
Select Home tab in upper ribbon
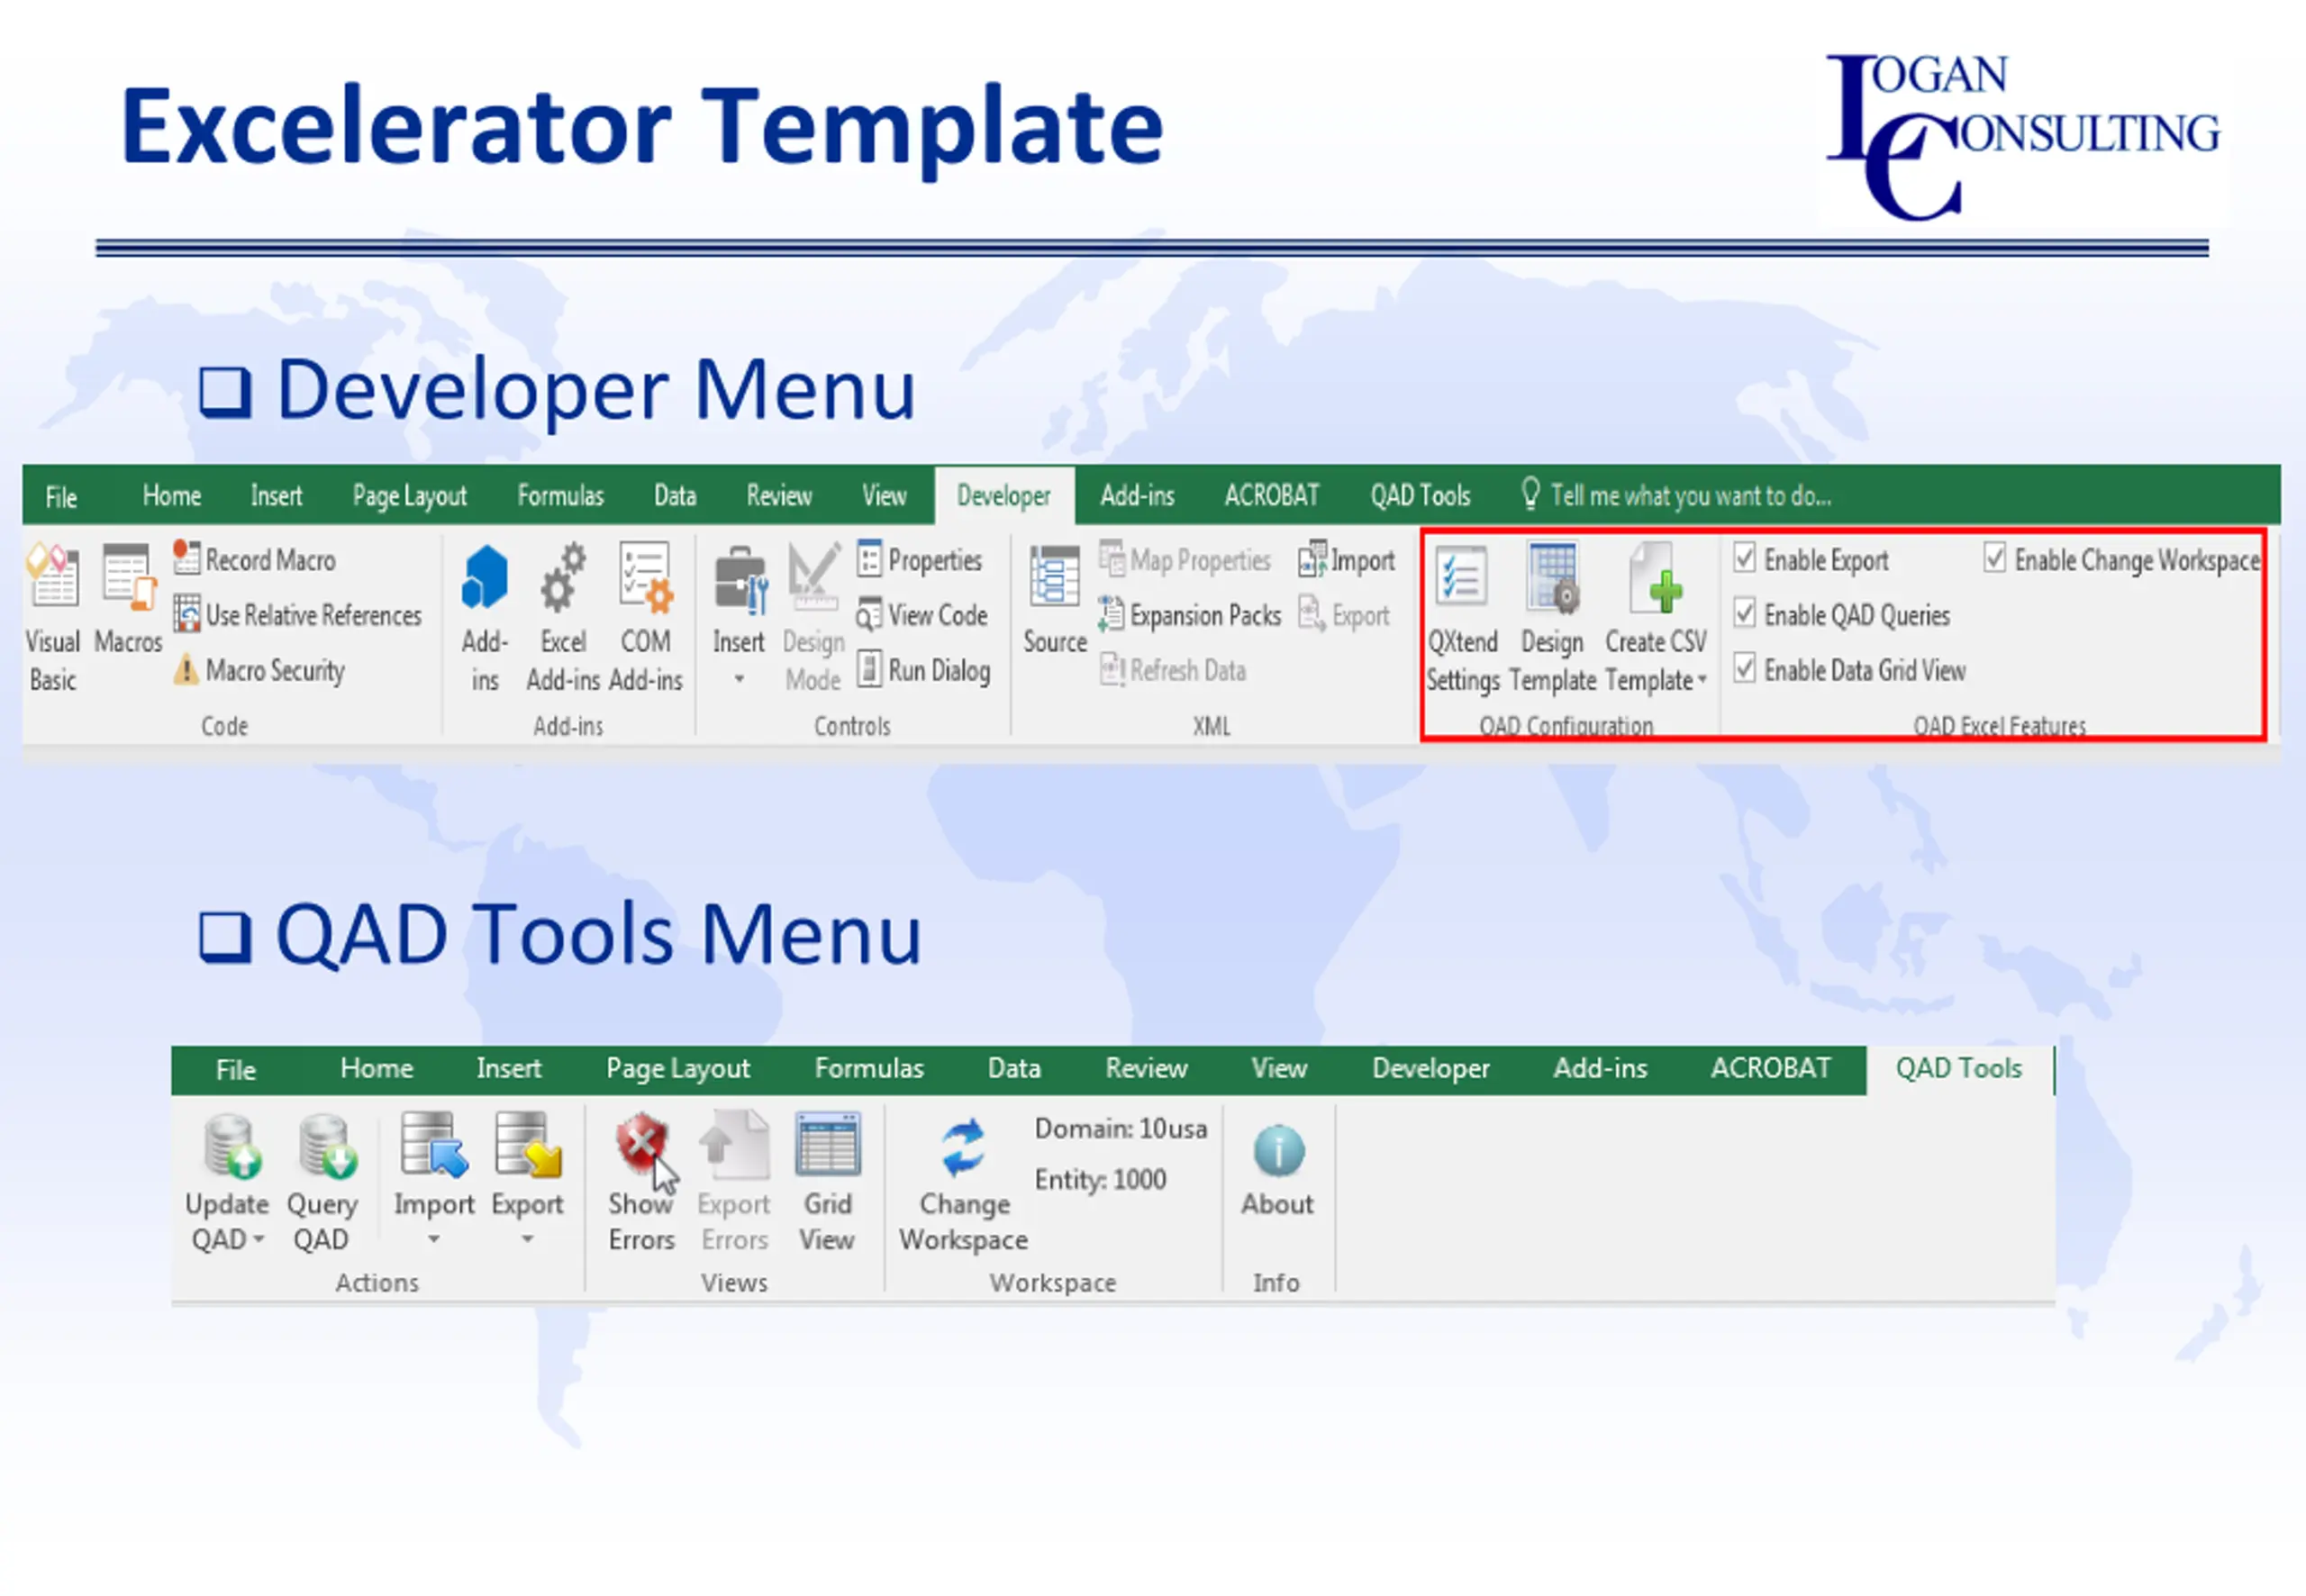coord(172,496)
